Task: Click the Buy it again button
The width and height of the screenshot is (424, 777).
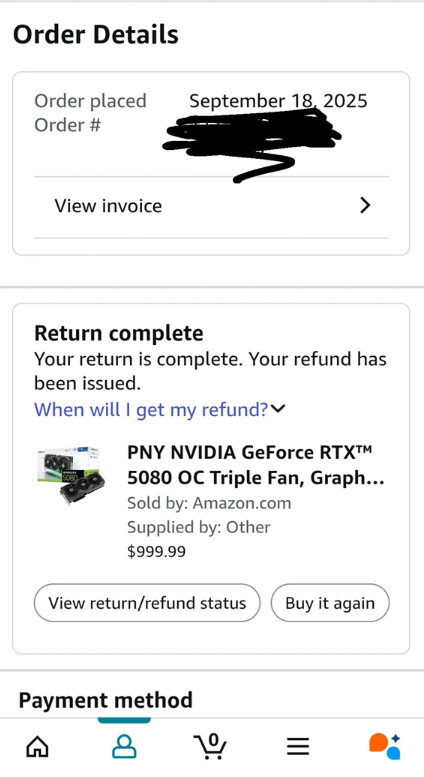Action: [330, 603]
